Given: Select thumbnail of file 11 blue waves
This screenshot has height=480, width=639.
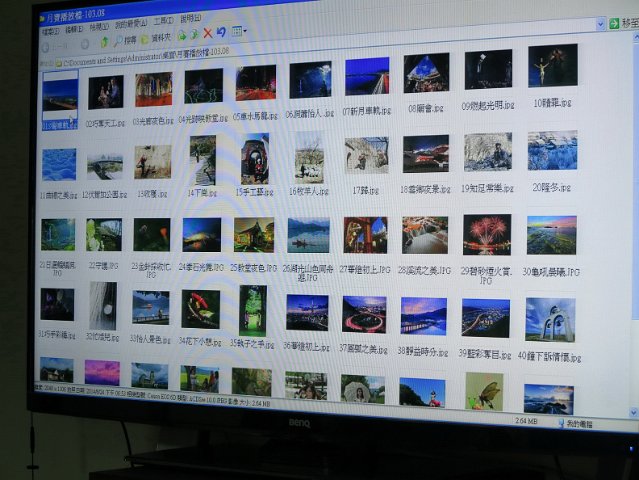Looking at the screenshot, I should (x=59, y=165).
